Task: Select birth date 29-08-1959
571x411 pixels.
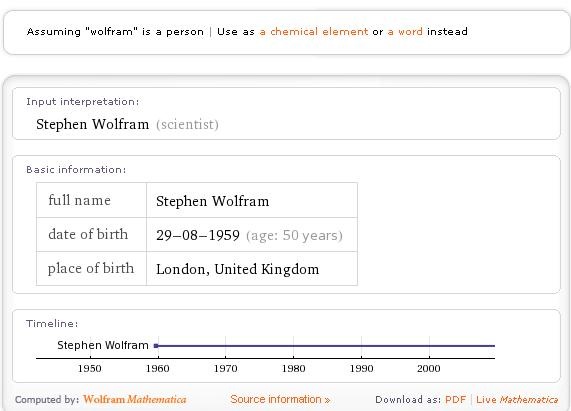Action: click(198, 235)
